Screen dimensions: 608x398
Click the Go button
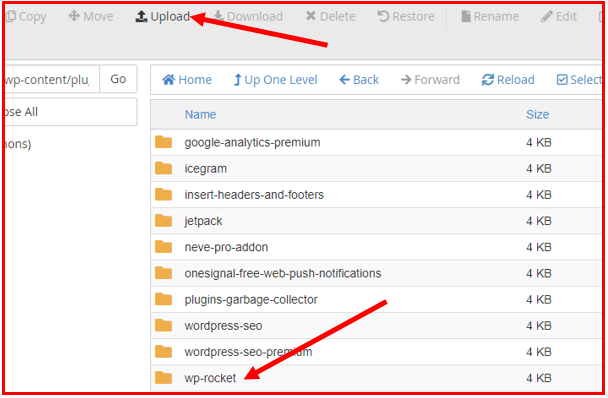(x=118, y=79)
